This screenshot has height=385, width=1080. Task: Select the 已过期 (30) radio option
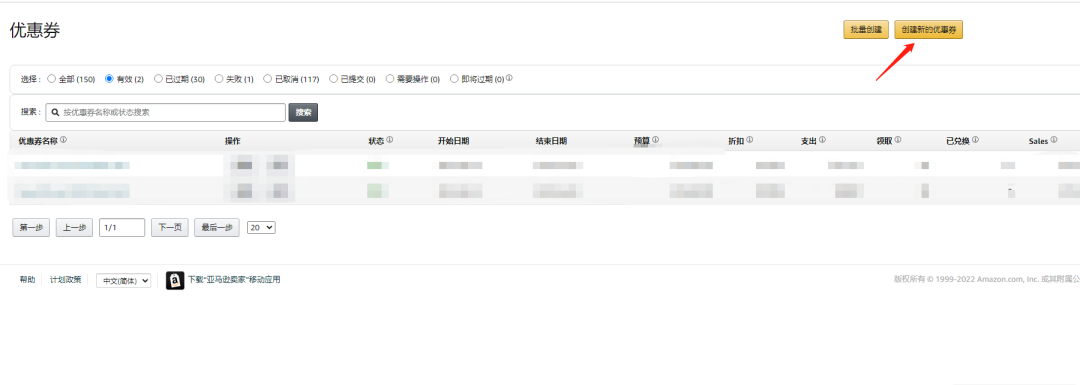158,79
